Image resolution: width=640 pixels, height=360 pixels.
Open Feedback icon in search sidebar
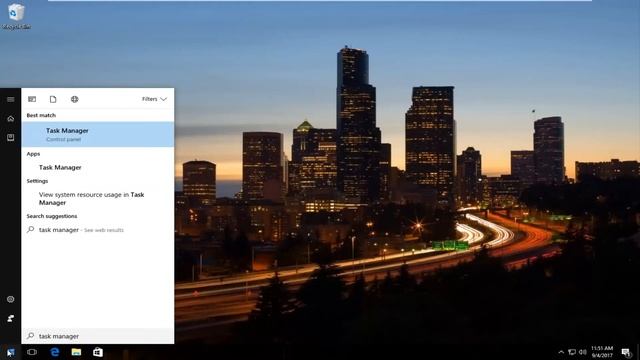[x=11, y=318]
